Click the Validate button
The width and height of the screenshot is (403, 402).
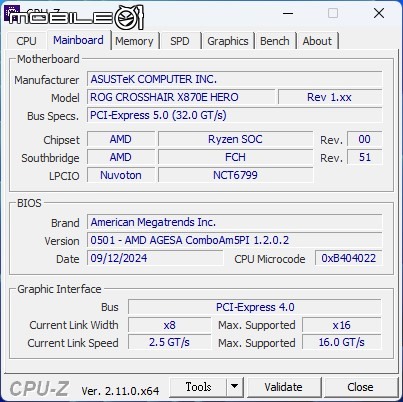(x=283, y=387)
